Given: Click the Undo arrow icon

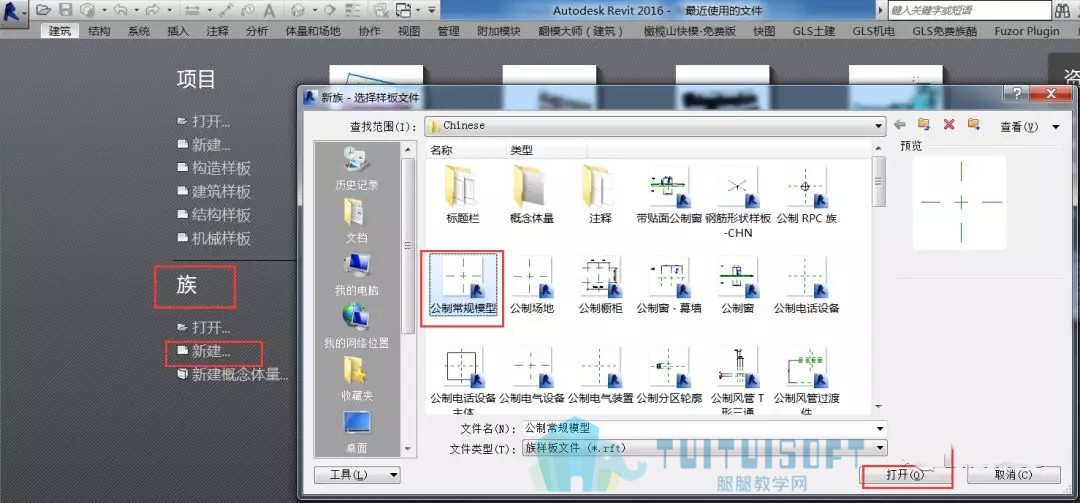Looking at the screenshot, I should [120, 10].
